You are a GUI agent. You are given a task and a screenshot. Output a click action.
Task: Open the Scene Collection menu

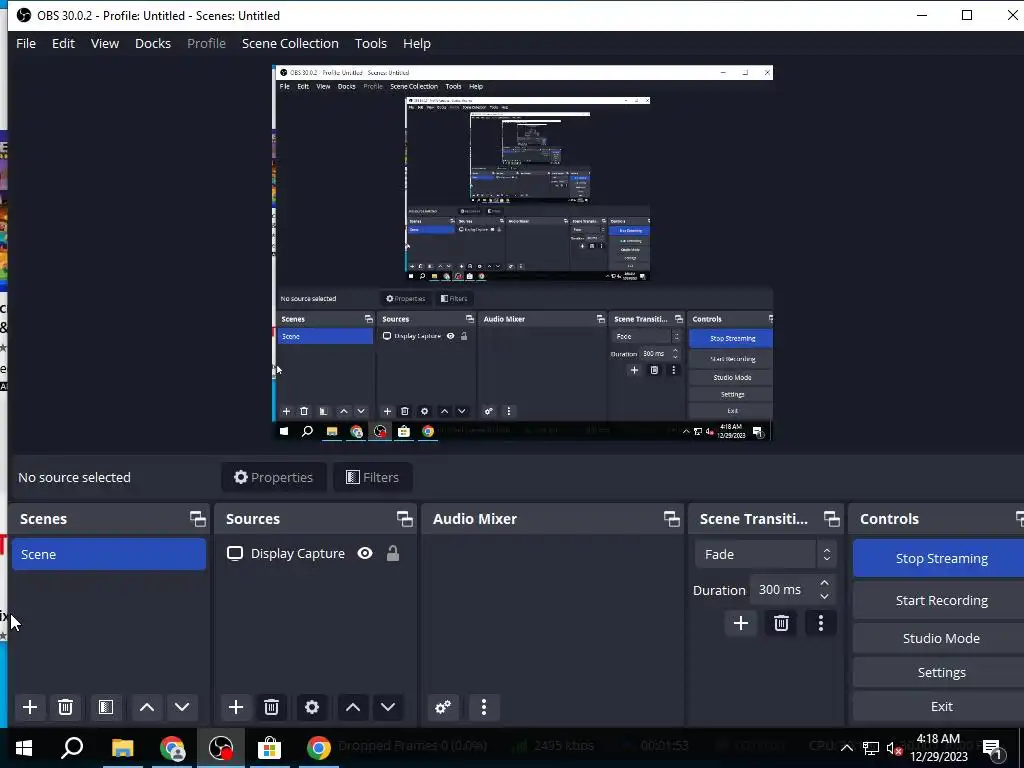click(291, 44)
